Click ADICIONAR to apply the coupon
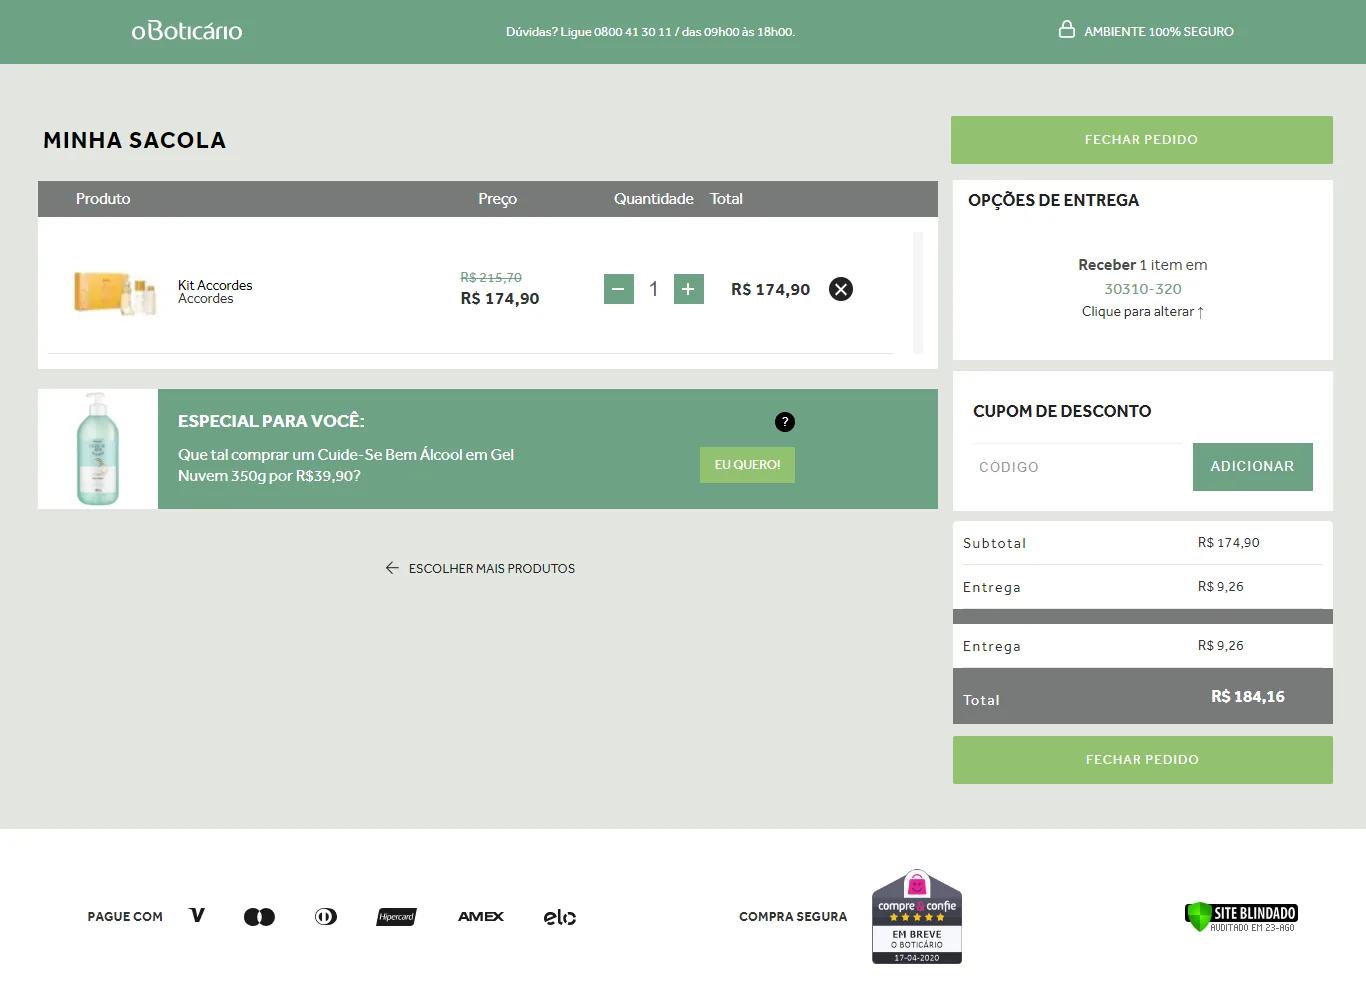 pos(1253,467)
